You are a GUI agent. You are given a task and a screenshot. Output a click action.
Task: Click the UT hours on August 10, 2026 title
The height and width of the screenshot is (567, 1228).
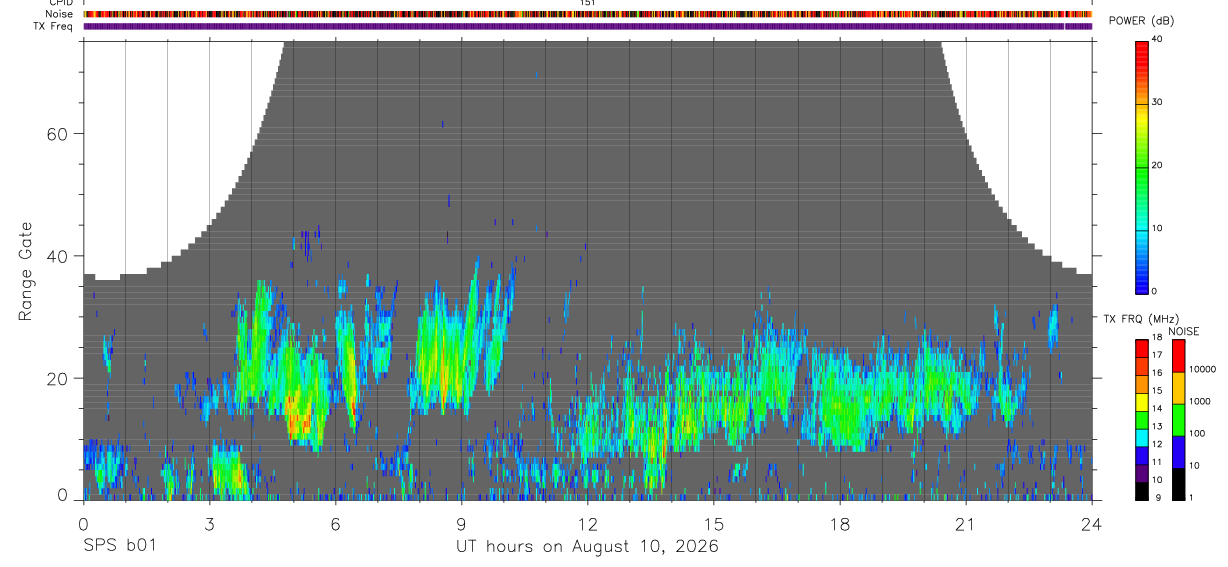tap(587, 547)
